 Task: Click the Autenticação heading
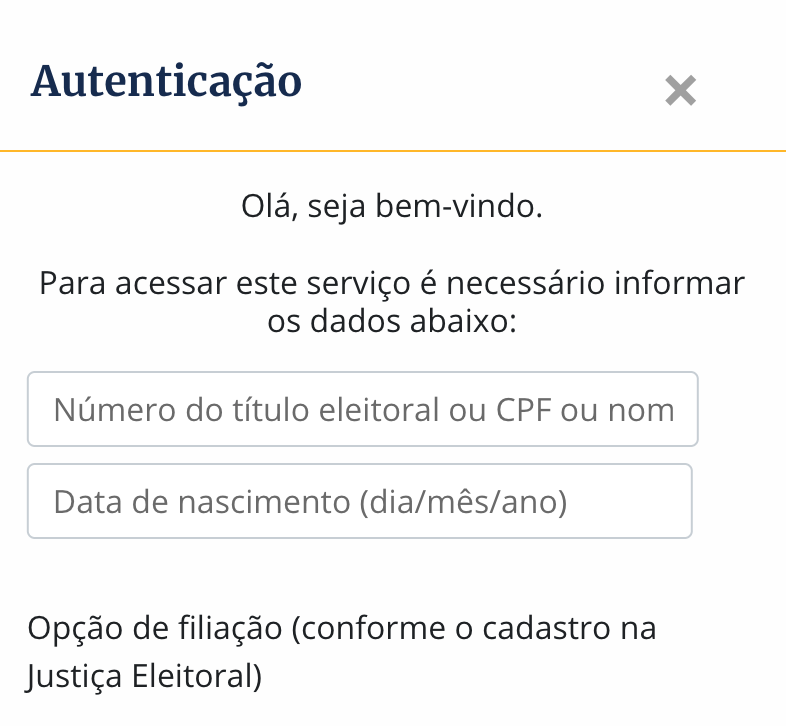tap(166, 81)
